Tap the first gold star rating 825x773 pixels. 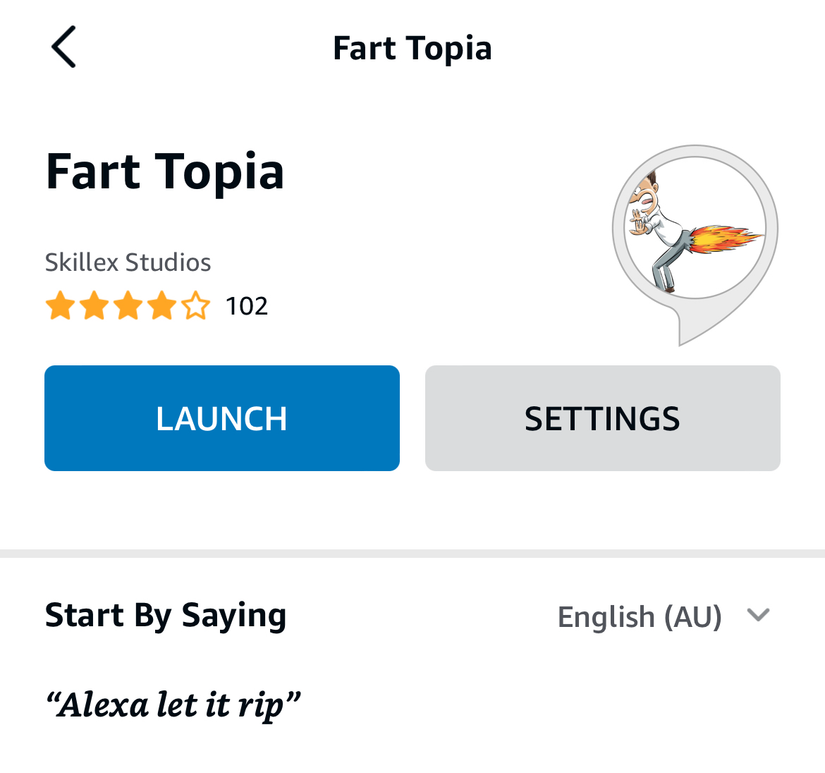click(58, 306)
